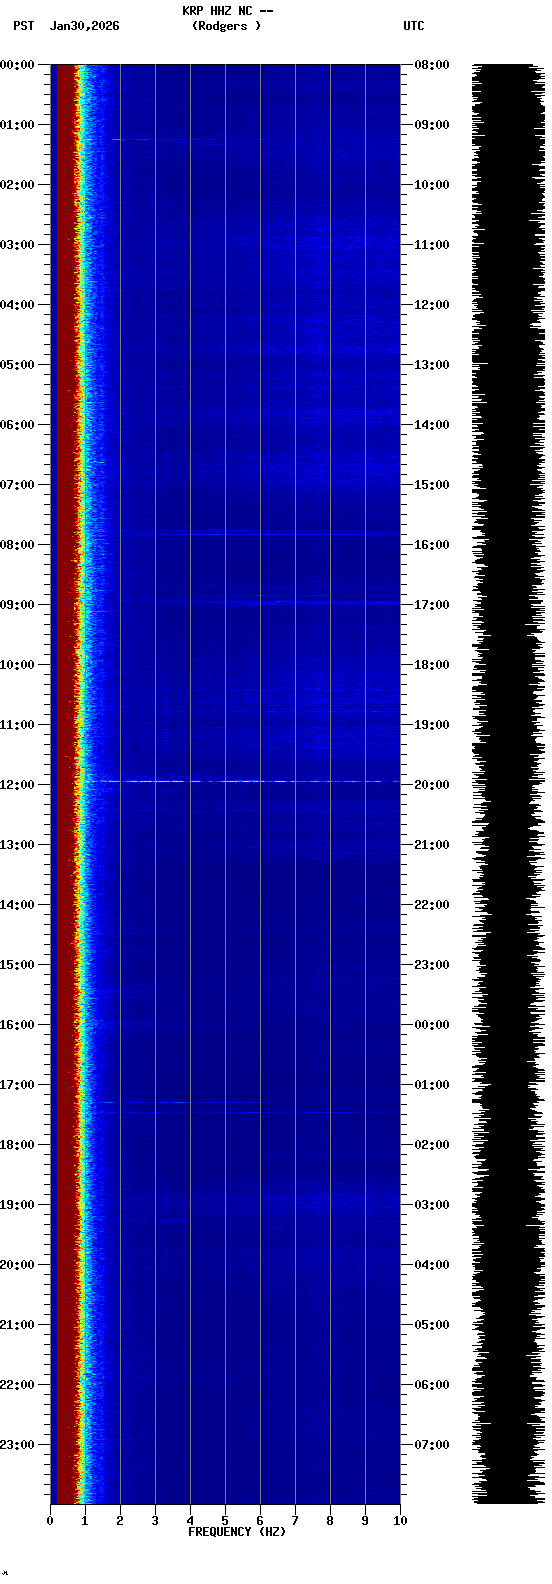Click the 00:00 UTC time label

point(432,1025)
